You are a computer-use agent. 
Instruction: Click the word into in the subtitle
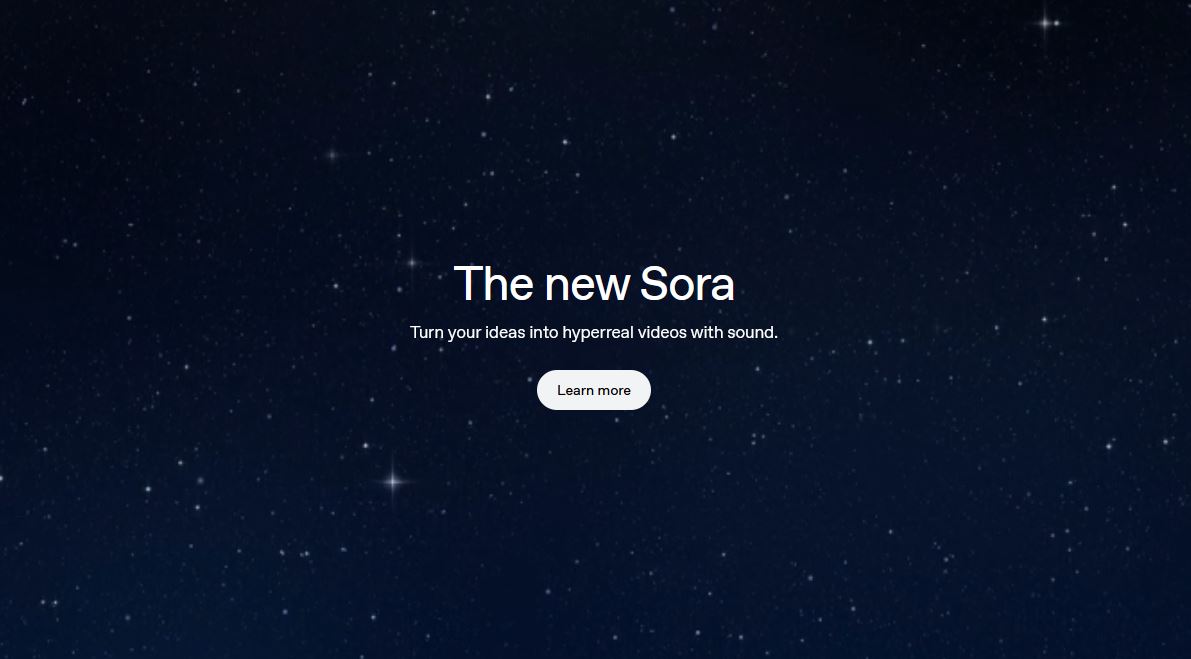(544, 333)
